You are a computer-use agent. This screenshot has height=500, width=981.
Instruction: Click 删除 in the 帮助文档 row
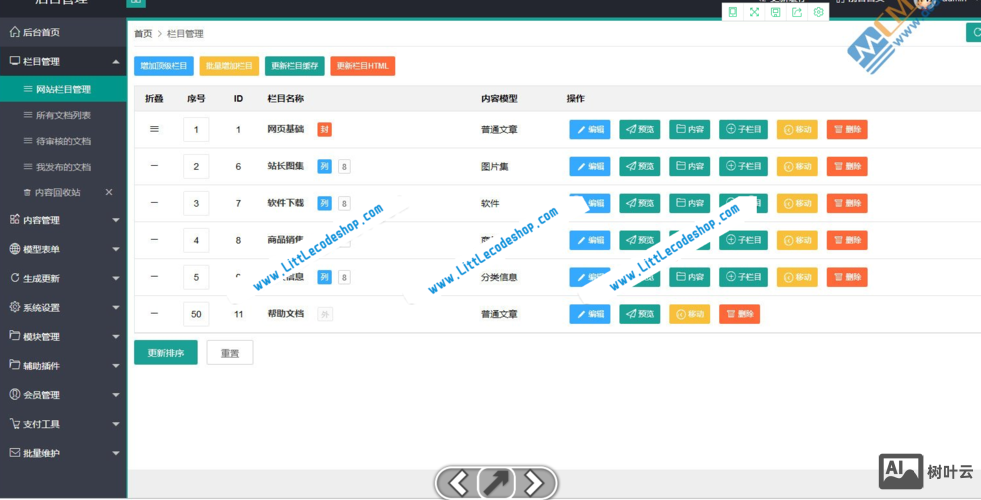pos(740,314)
